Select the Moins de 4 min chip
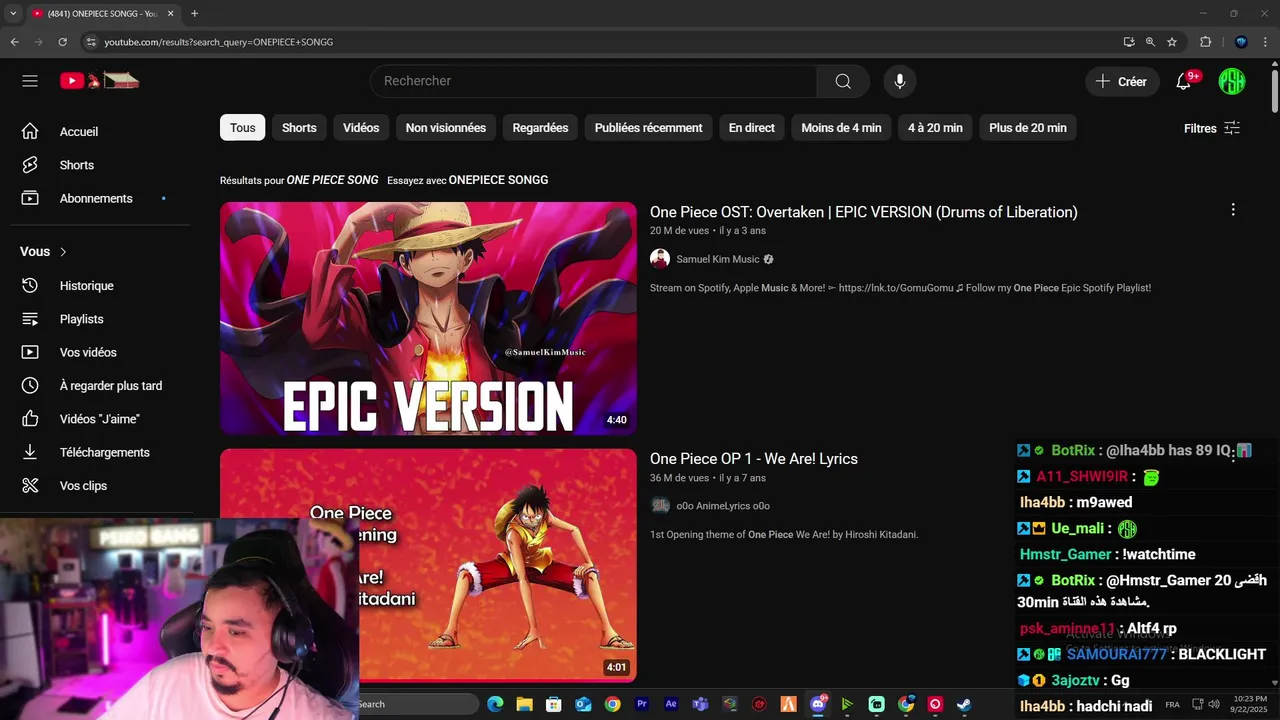The image size is (1280, 720). coord(841,128)
